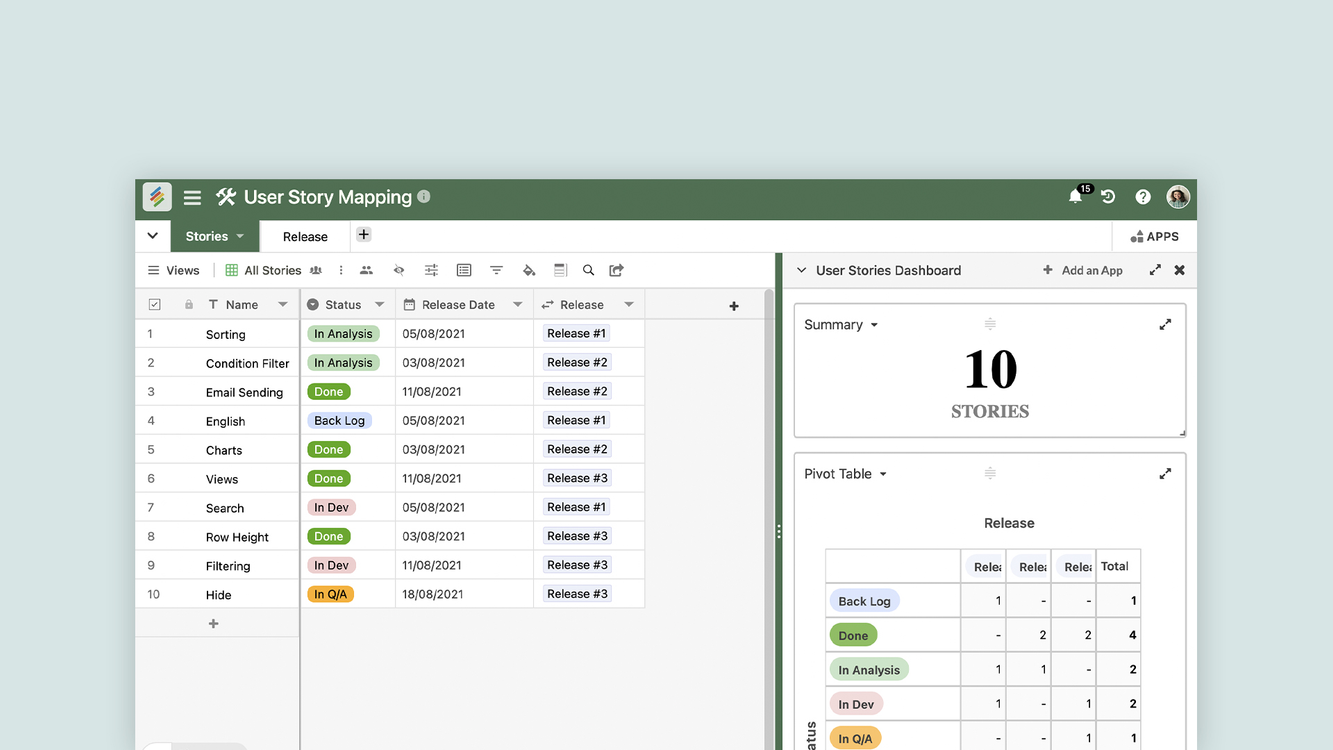Tick the select-all rows checkbox
The image size is (1333, 750).
(x=154, y=305)
